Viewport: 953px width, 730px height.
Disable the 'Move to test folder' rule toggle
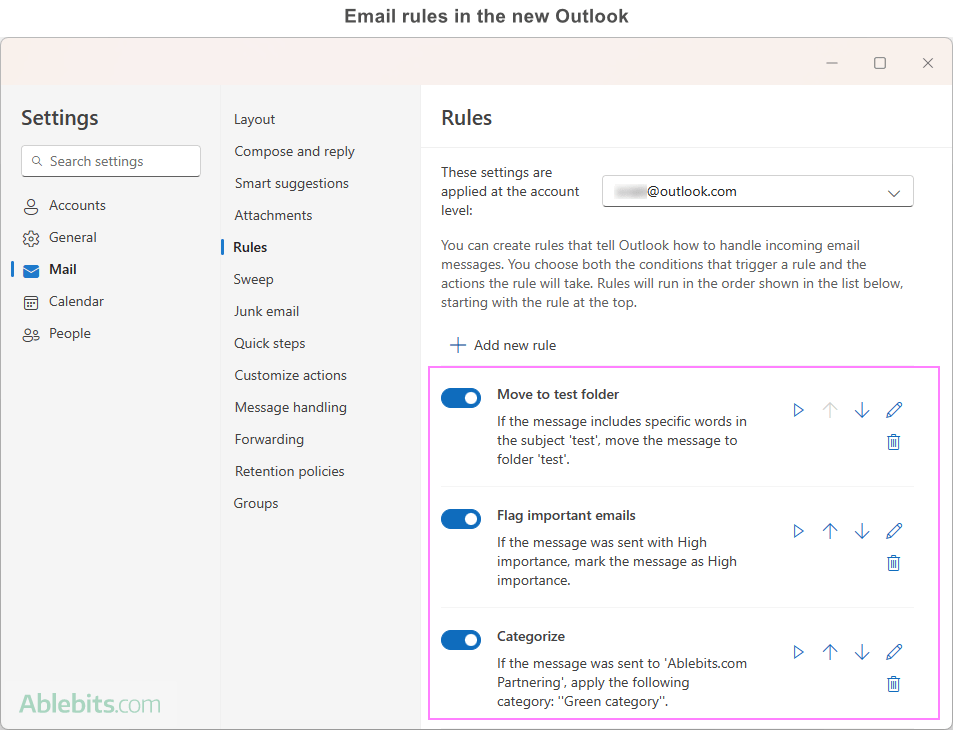461,398
